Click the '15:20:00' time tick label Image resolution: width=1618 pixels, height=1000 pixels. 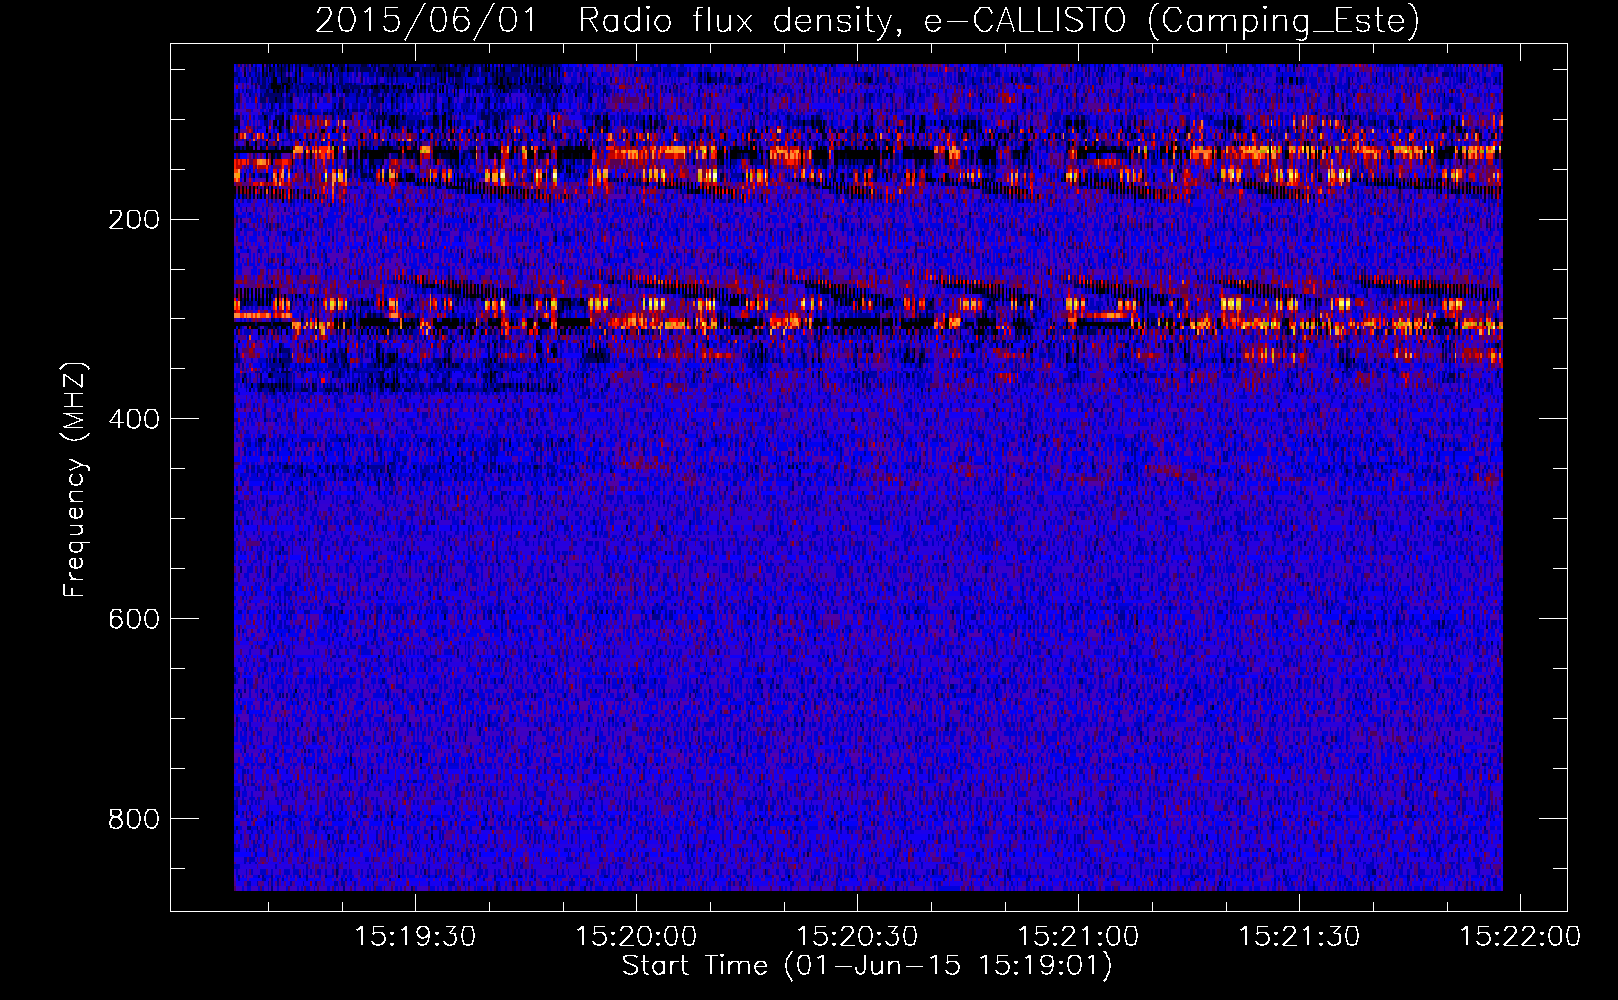tap(636, 936)
